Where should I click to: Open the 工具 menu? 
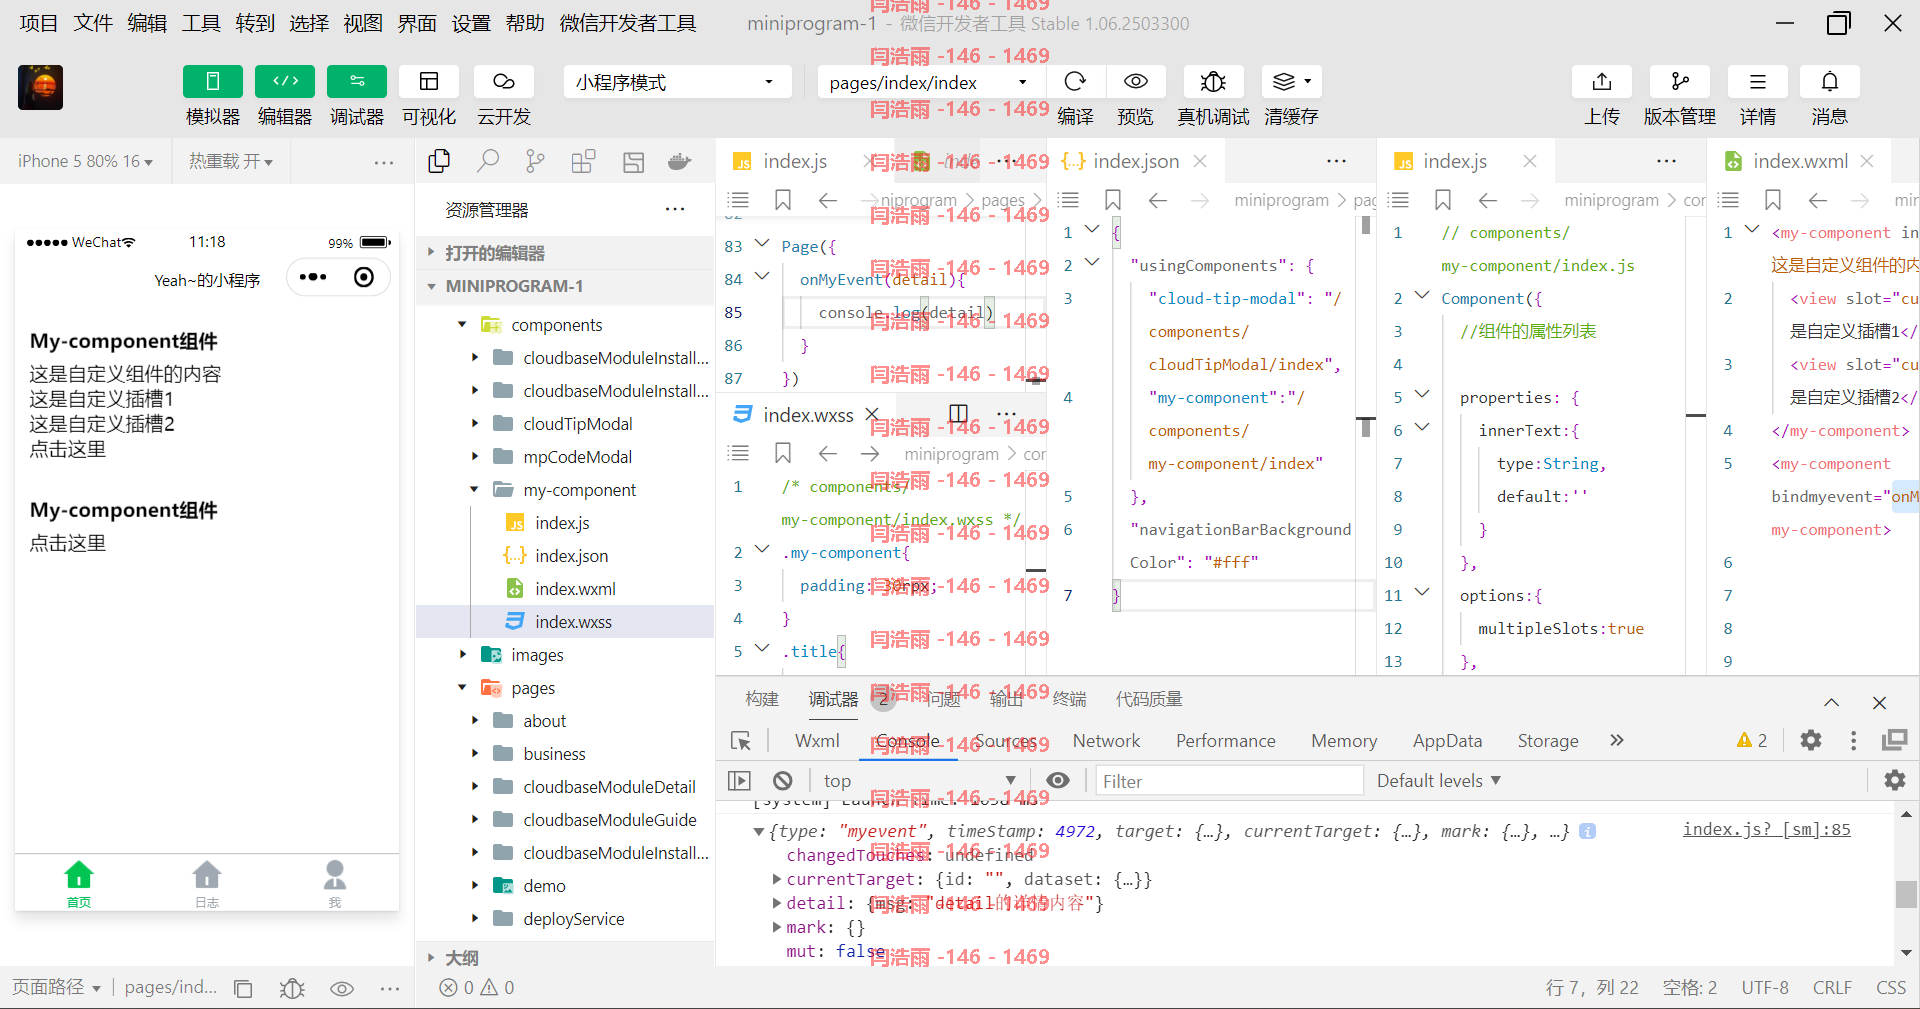point(201,23)
